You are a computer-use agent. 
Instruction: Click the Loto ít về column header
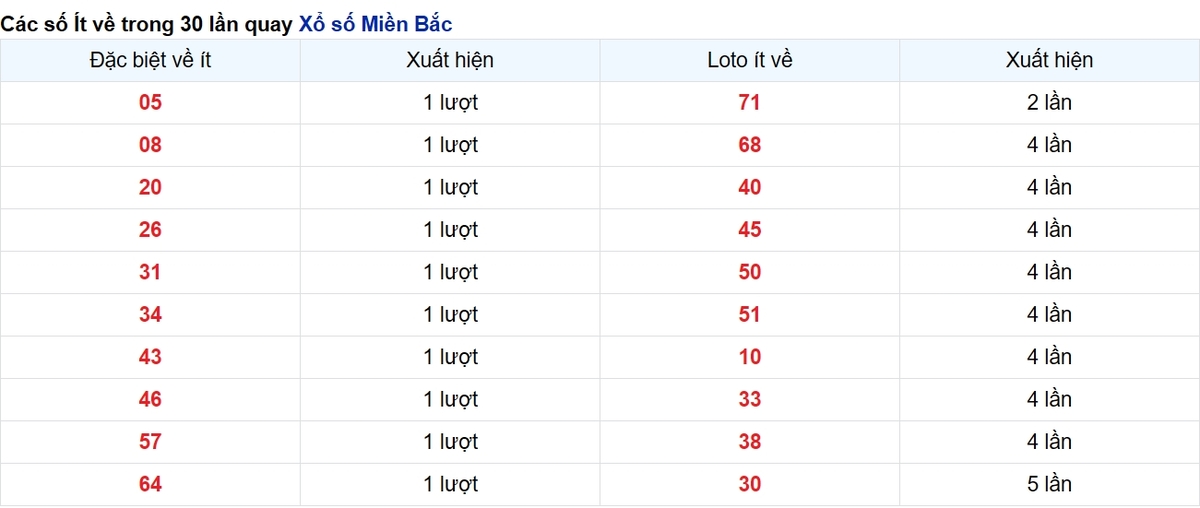coord(749,60)
